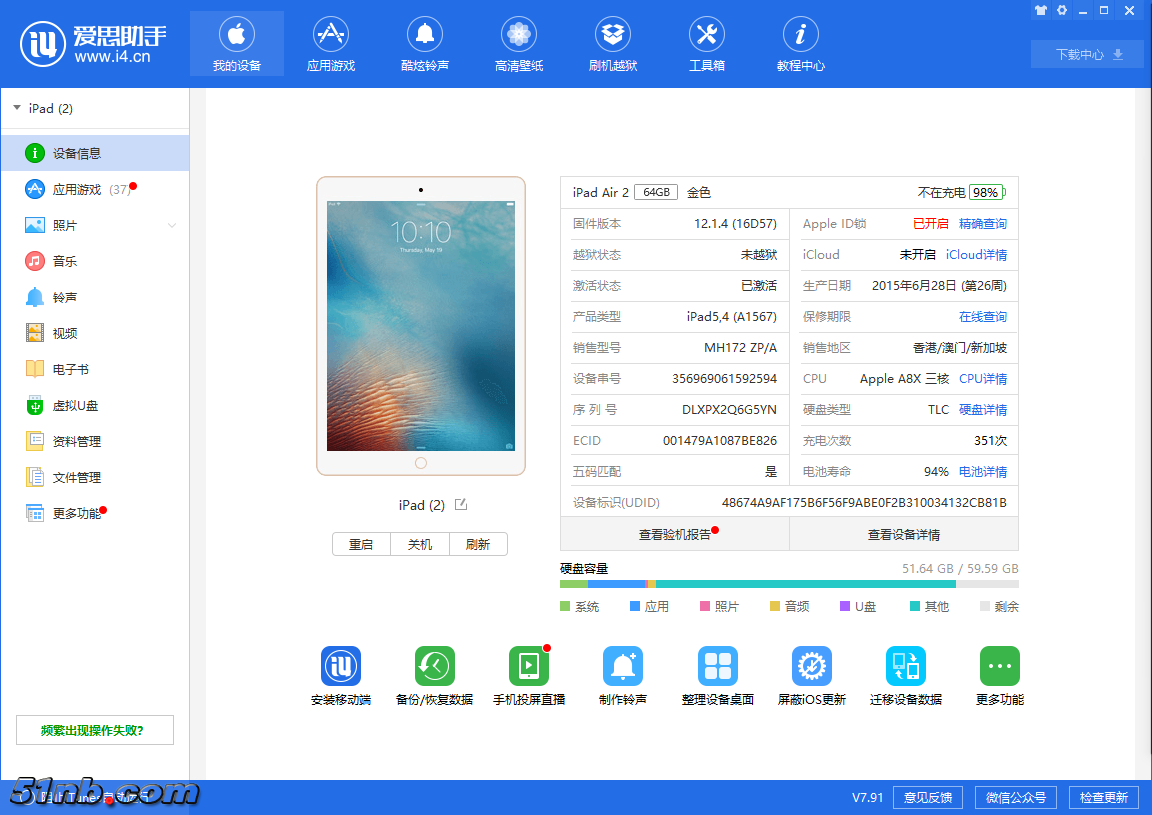
Task: Go to the 工具箱 toolbox tab
Action: [707, 45]
